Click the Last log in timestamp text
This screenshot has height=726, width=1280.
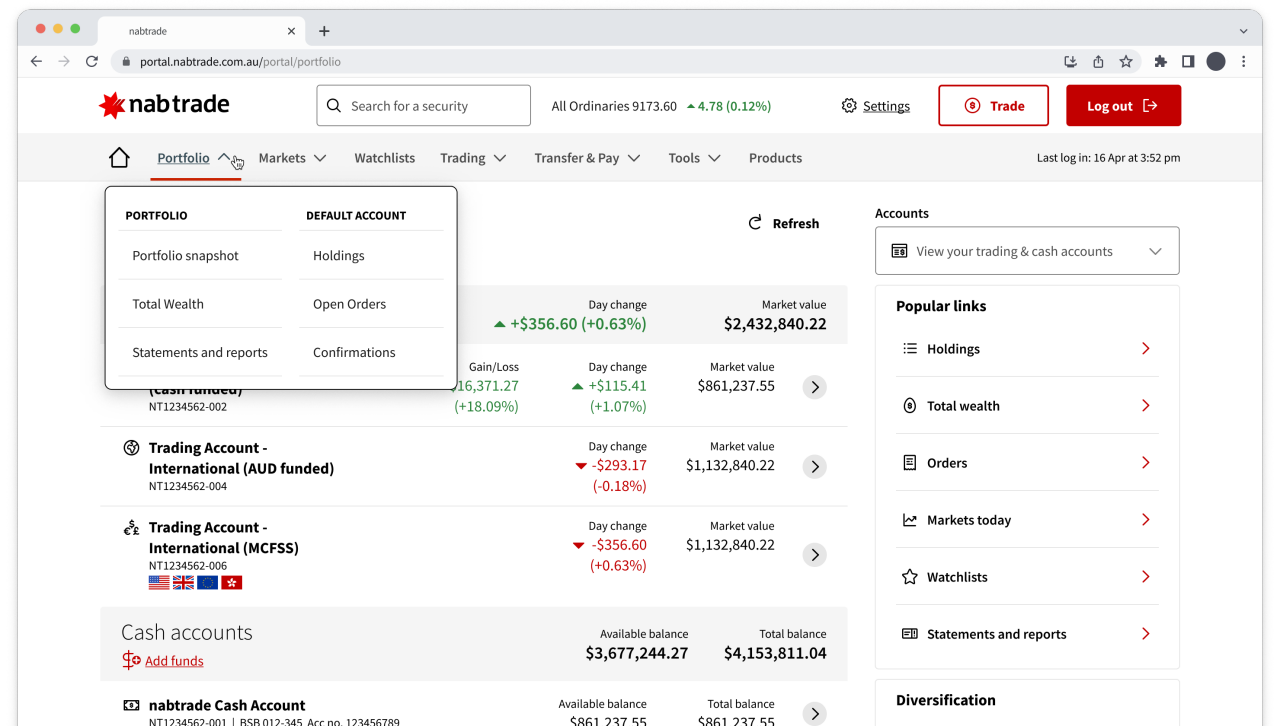pyautogui.click(x=1108, y=158)
